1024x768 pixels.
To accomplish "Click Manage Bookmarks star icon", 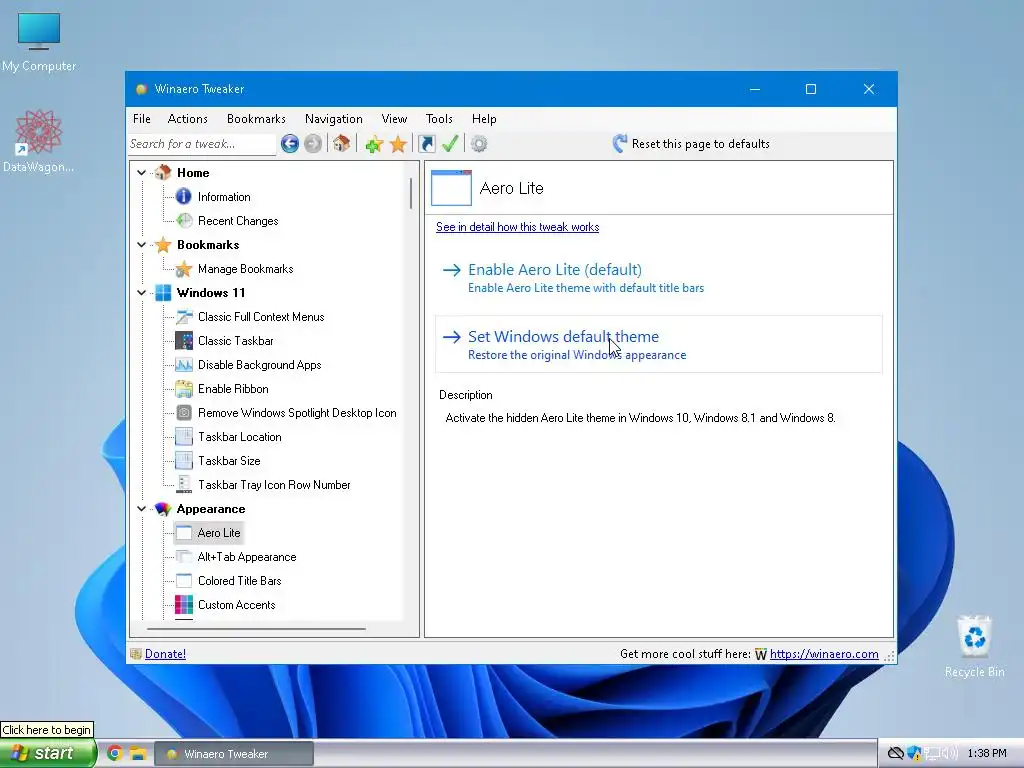I will coord(184,268).
